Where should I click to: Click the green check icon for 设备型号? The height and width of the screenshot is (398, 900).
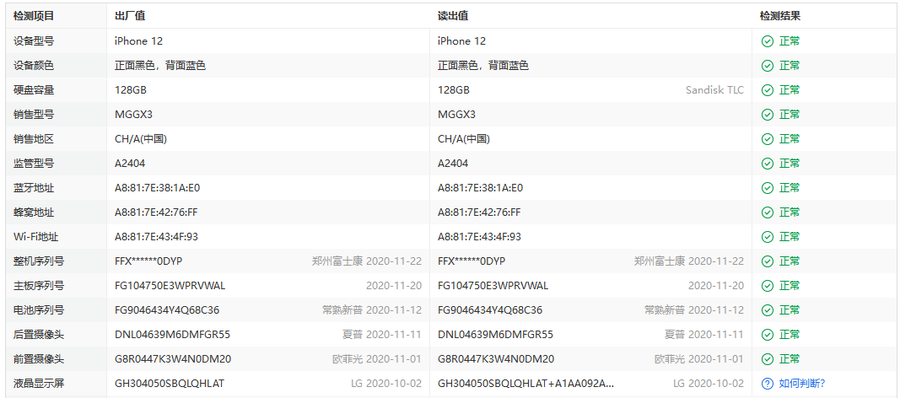tap(767, 41)
